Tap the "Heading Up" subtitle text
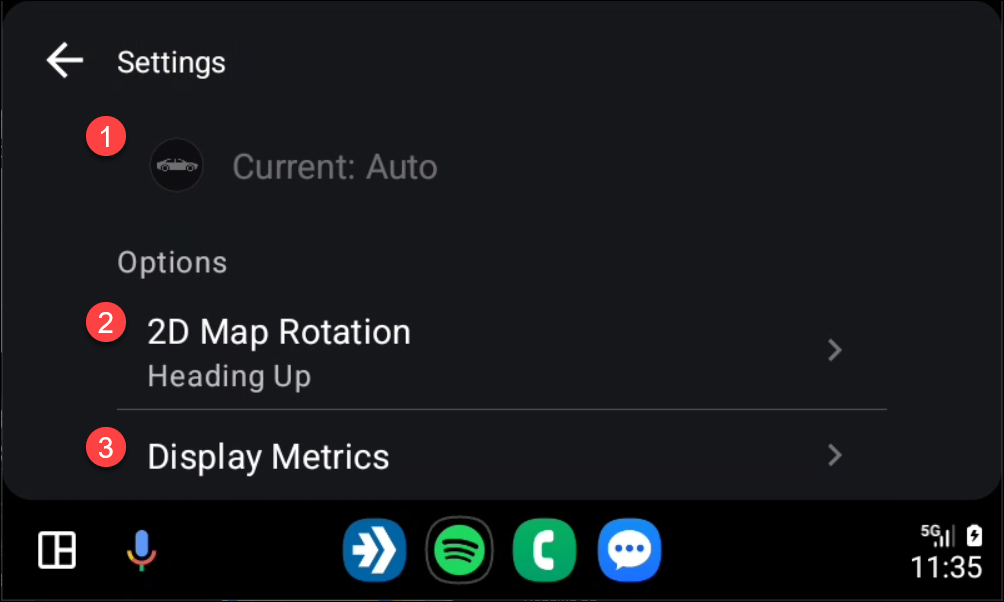Screen dimensions: 1004x602 (x=229, y=377)
